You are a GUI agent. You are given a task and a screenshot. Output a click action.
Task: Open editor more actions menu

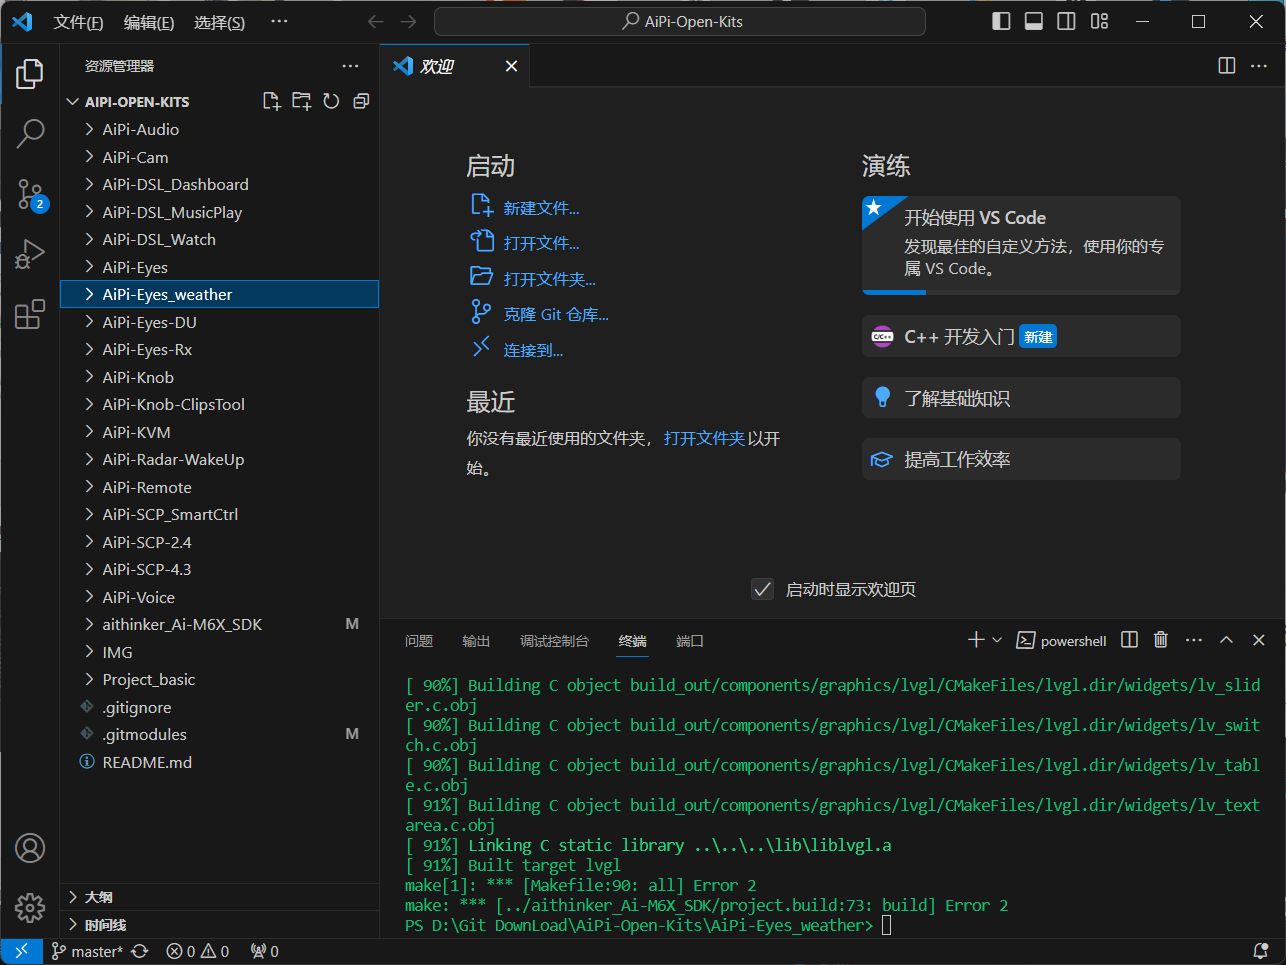point(1259,66)
